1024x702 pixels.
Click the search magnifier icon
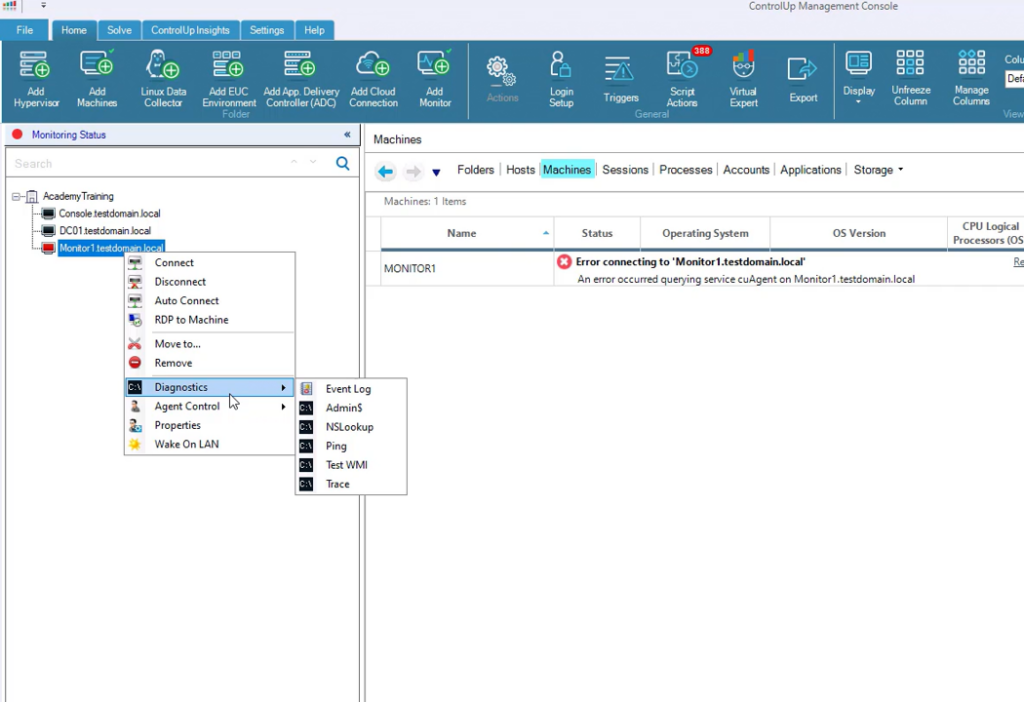coord(342,163)
